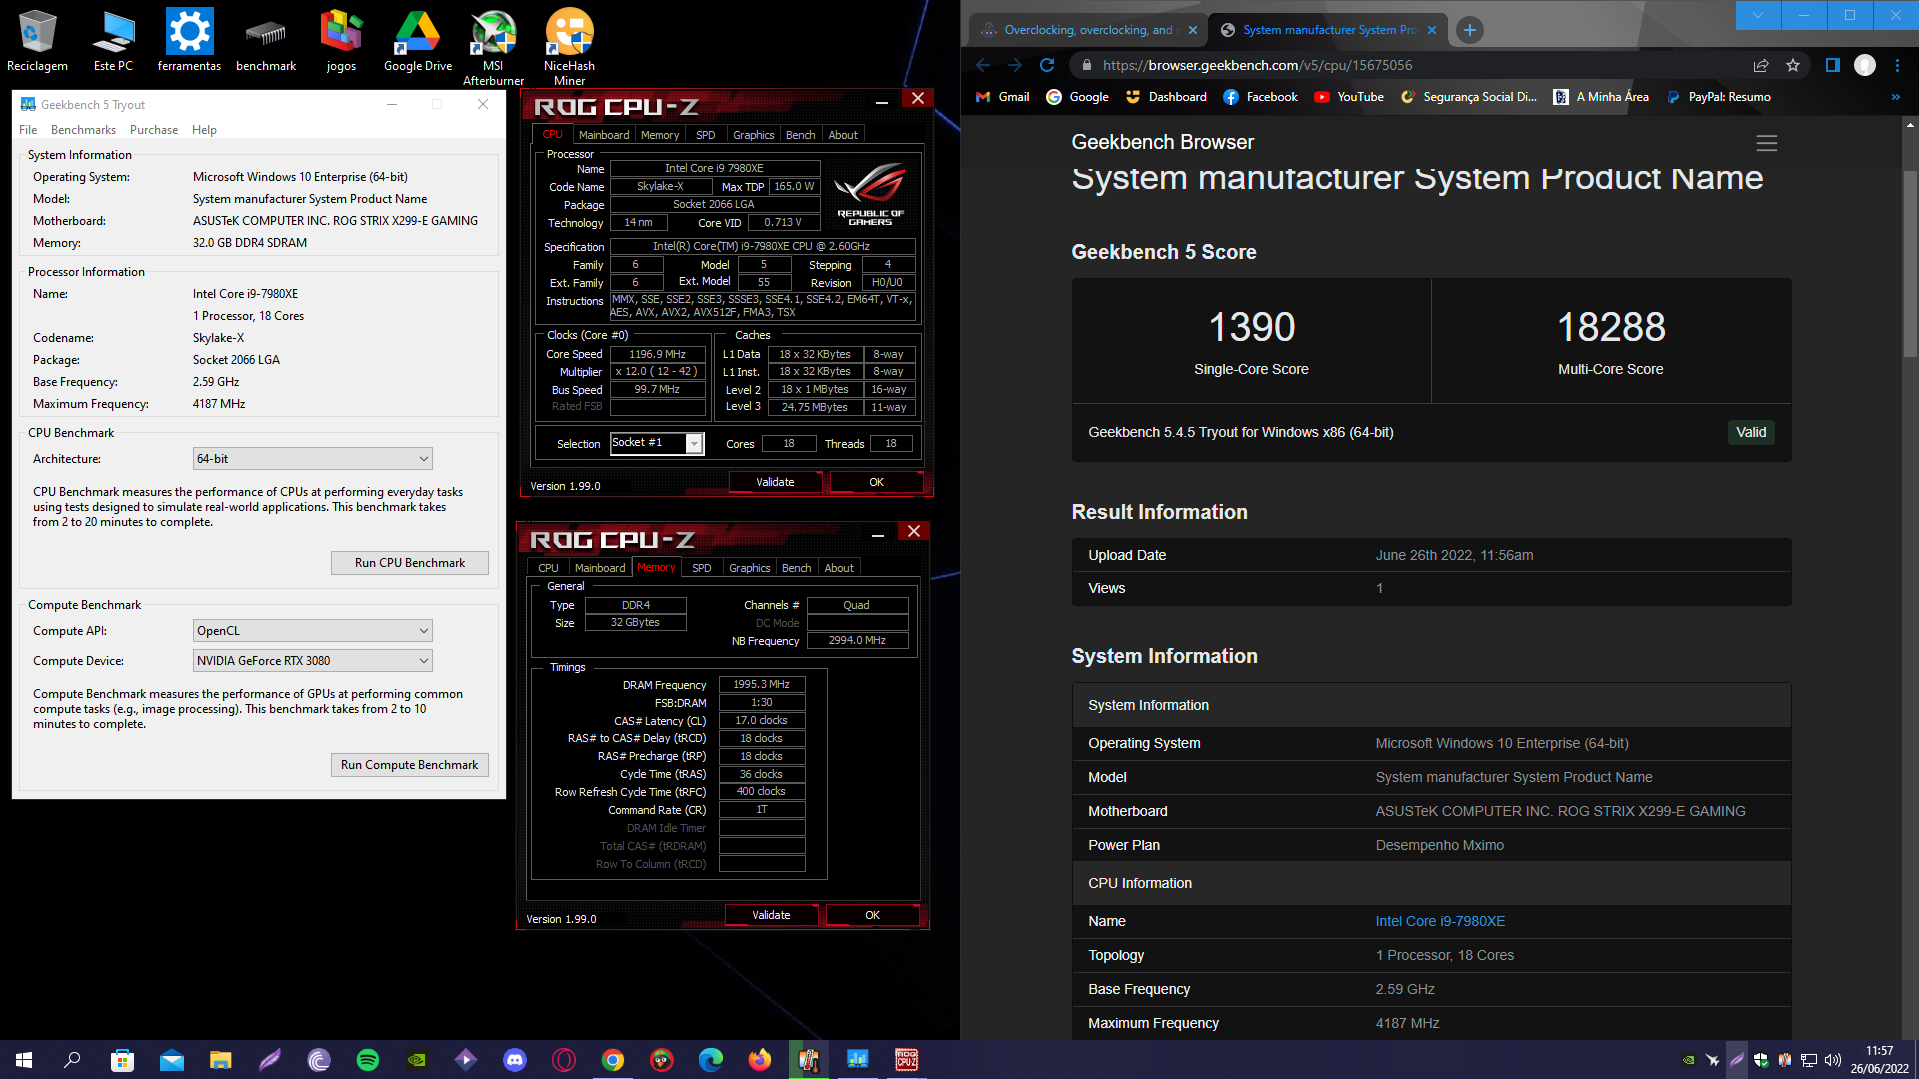Open Chrome's three-dot menu

[1897, 65]
